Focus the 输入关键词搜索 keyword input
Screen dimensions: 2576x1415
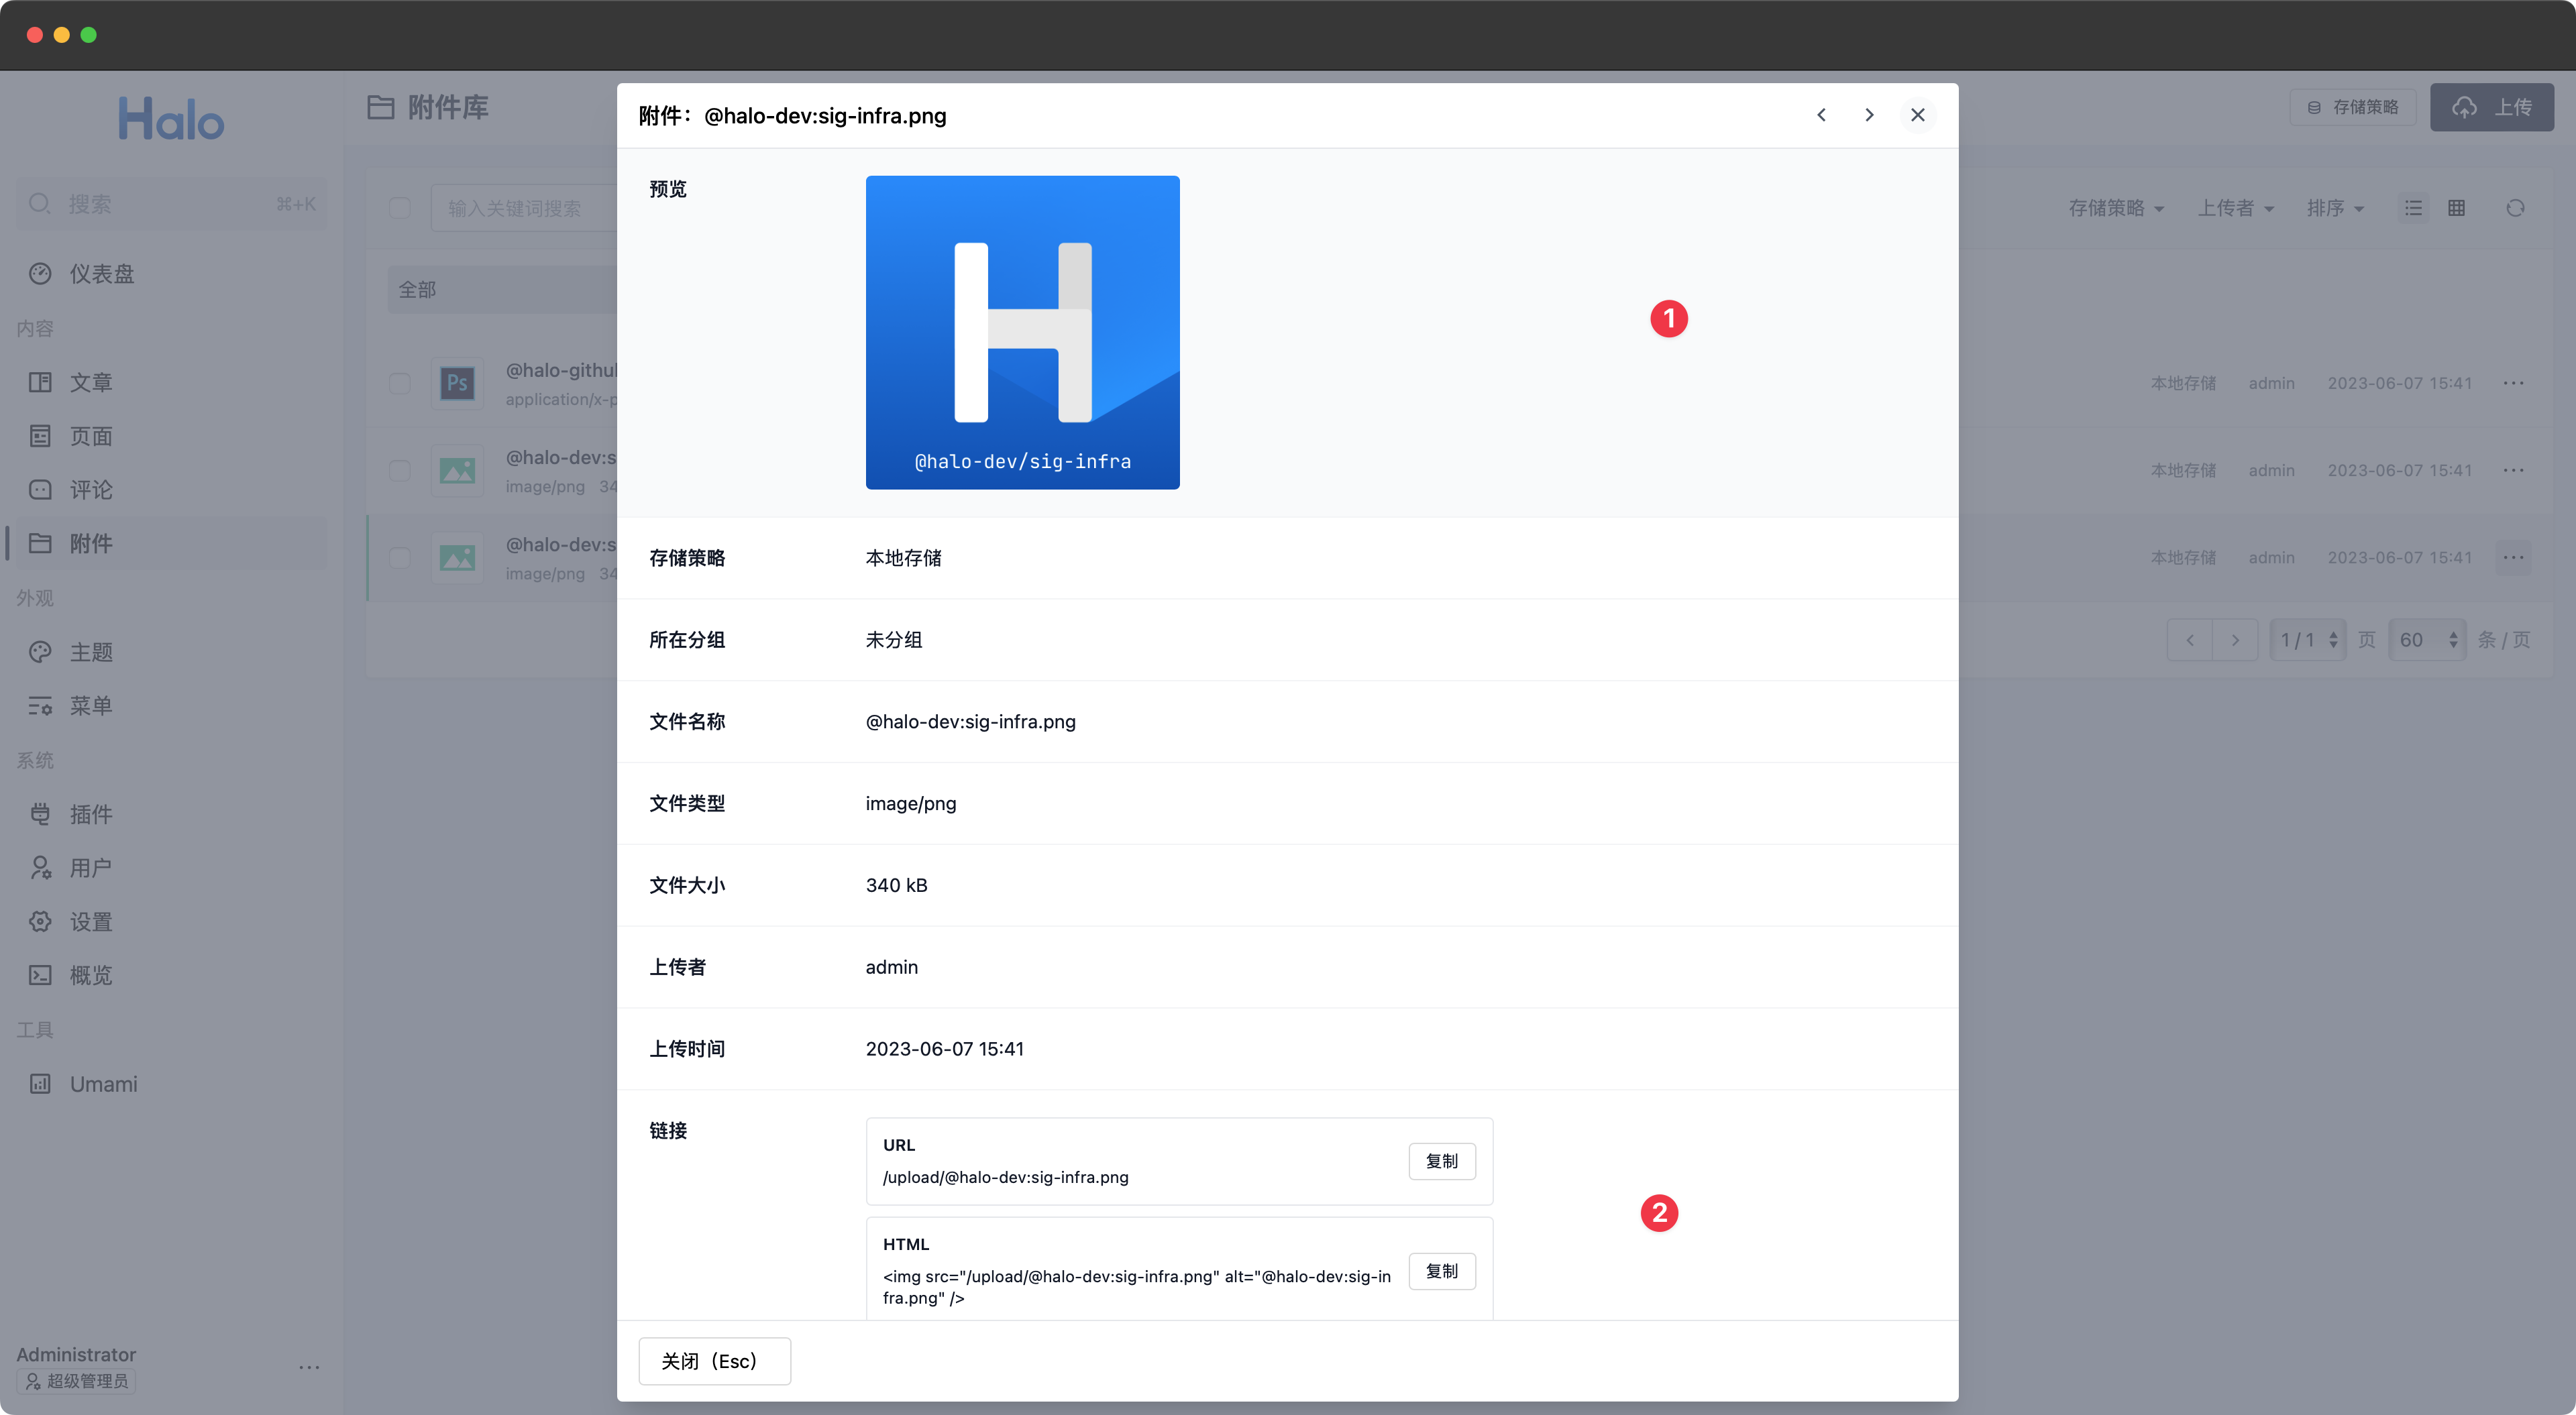coord(524,208)
